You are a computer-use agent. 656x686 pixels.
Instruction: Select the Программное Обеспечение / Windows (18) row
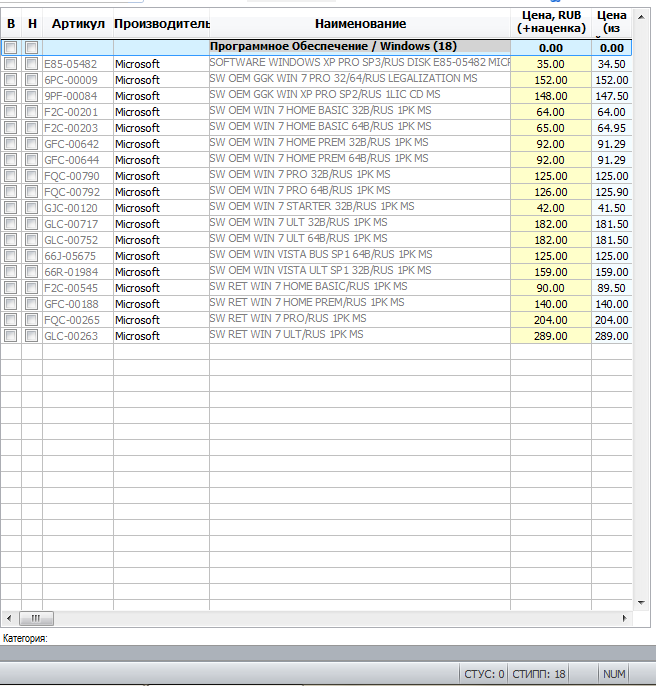click(316, 47)
